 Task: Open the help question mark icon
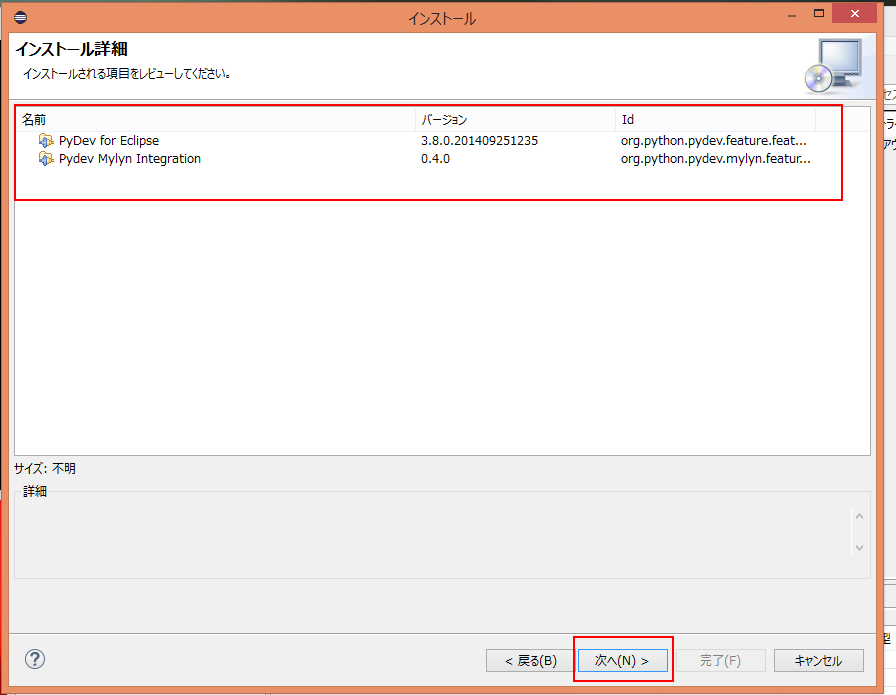(x=35, y=660)
